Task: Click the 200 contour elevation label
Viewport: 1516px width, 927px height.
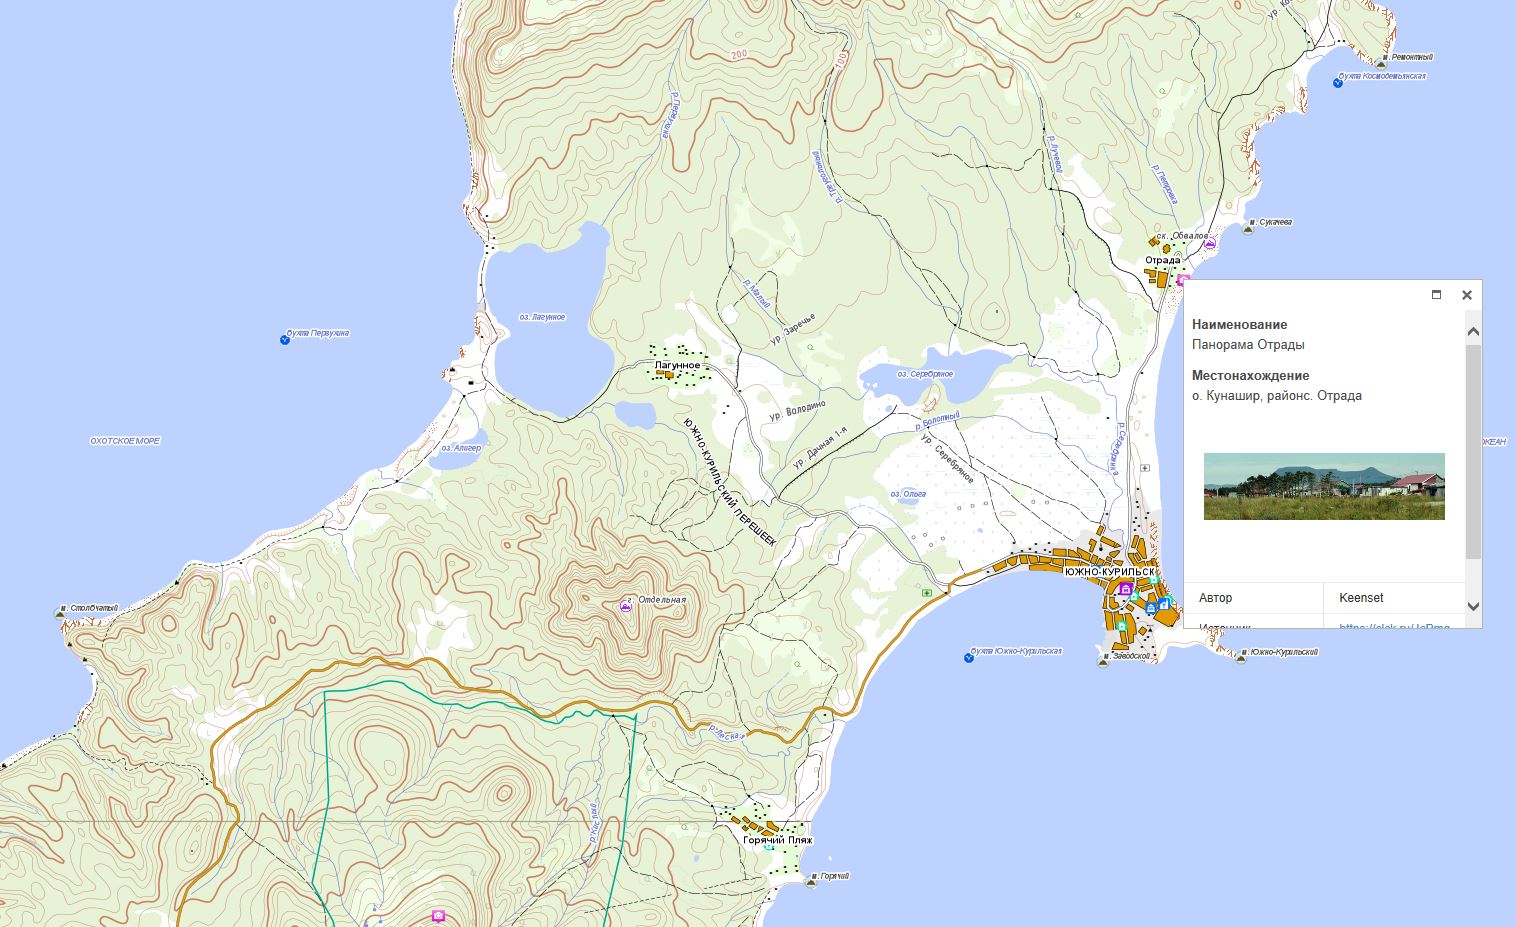Action: click(x=739, y=54)
